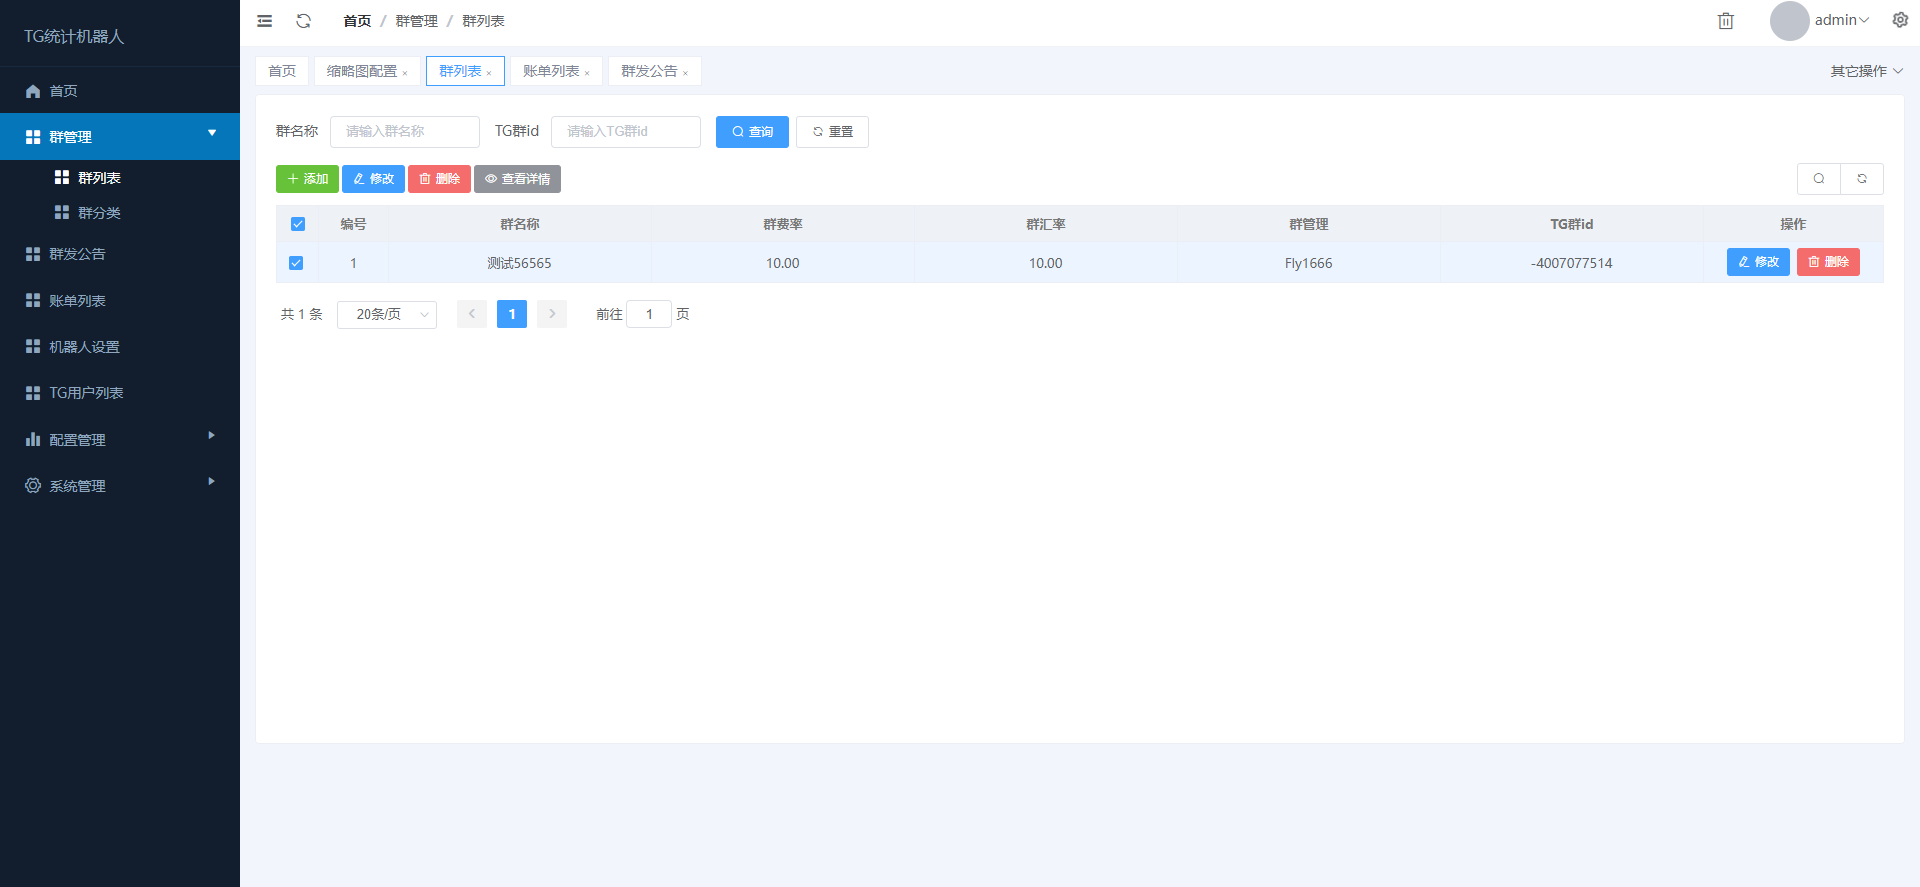The width and height of the screenshot is (1920, 887).
Task: Close the 群列表 tab
Action: pos(489,73)
